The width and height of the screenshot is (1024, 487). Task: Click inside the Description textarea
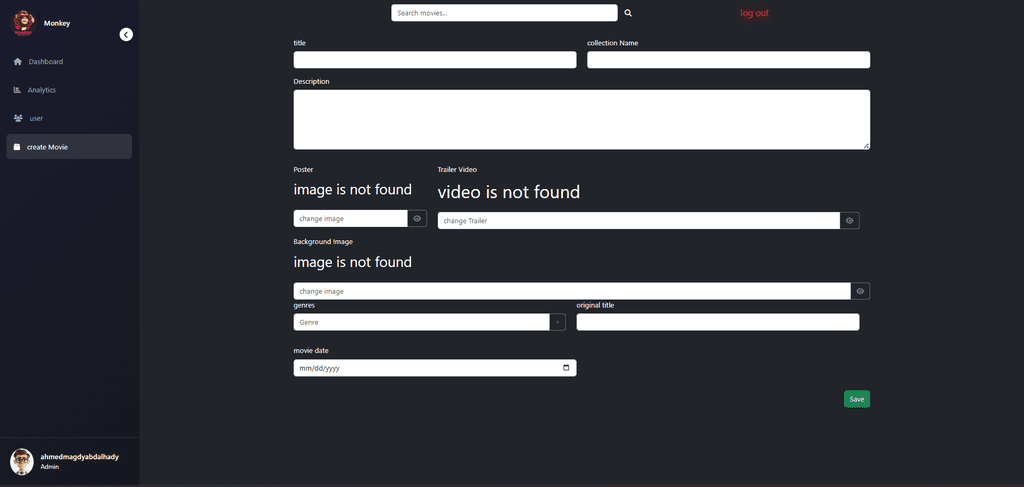tap(582, 119)
